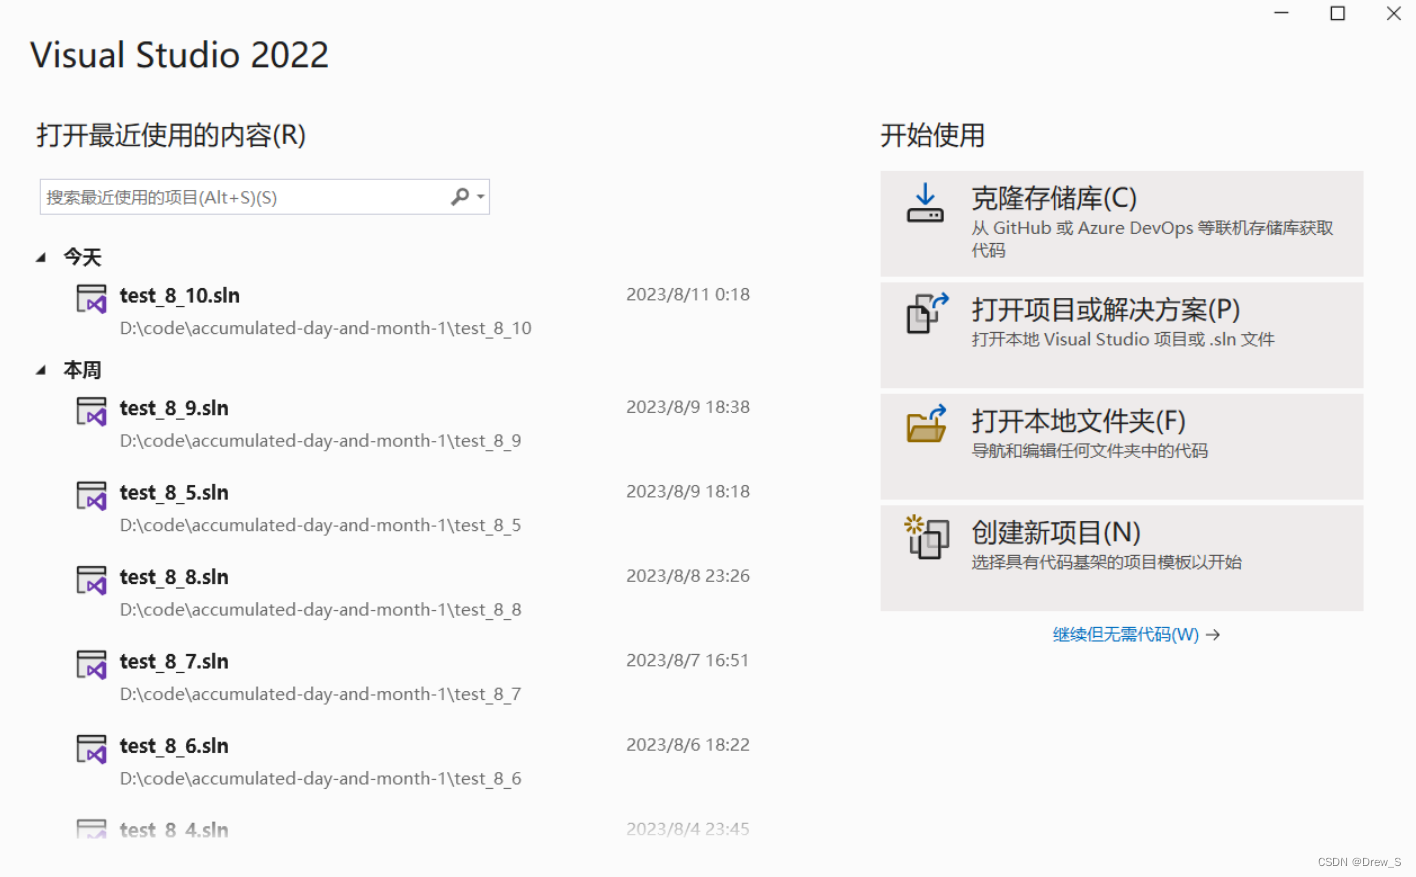The image size is (1416, 877).
Task: Click timestamp 2023/8/8 23:26
Action: (688, 576)
